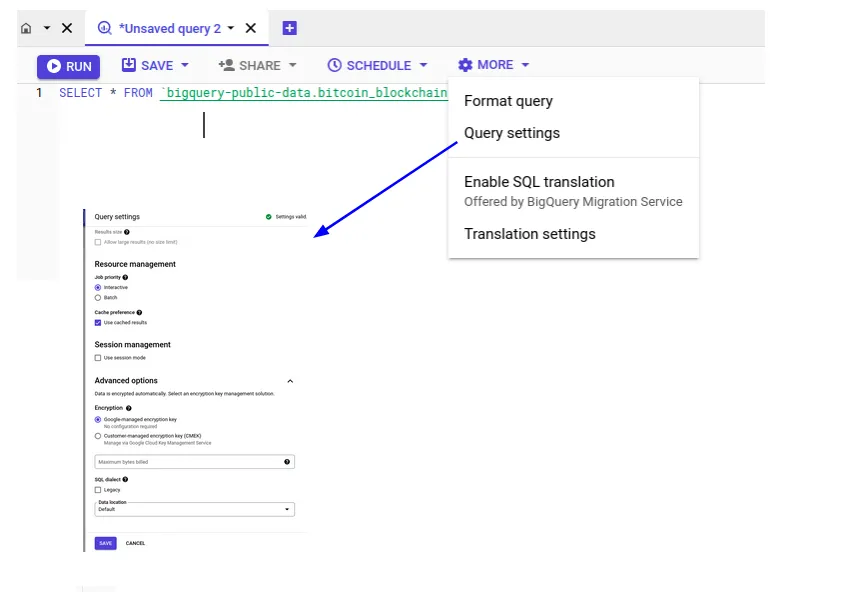Run the query

pos(68,67)
